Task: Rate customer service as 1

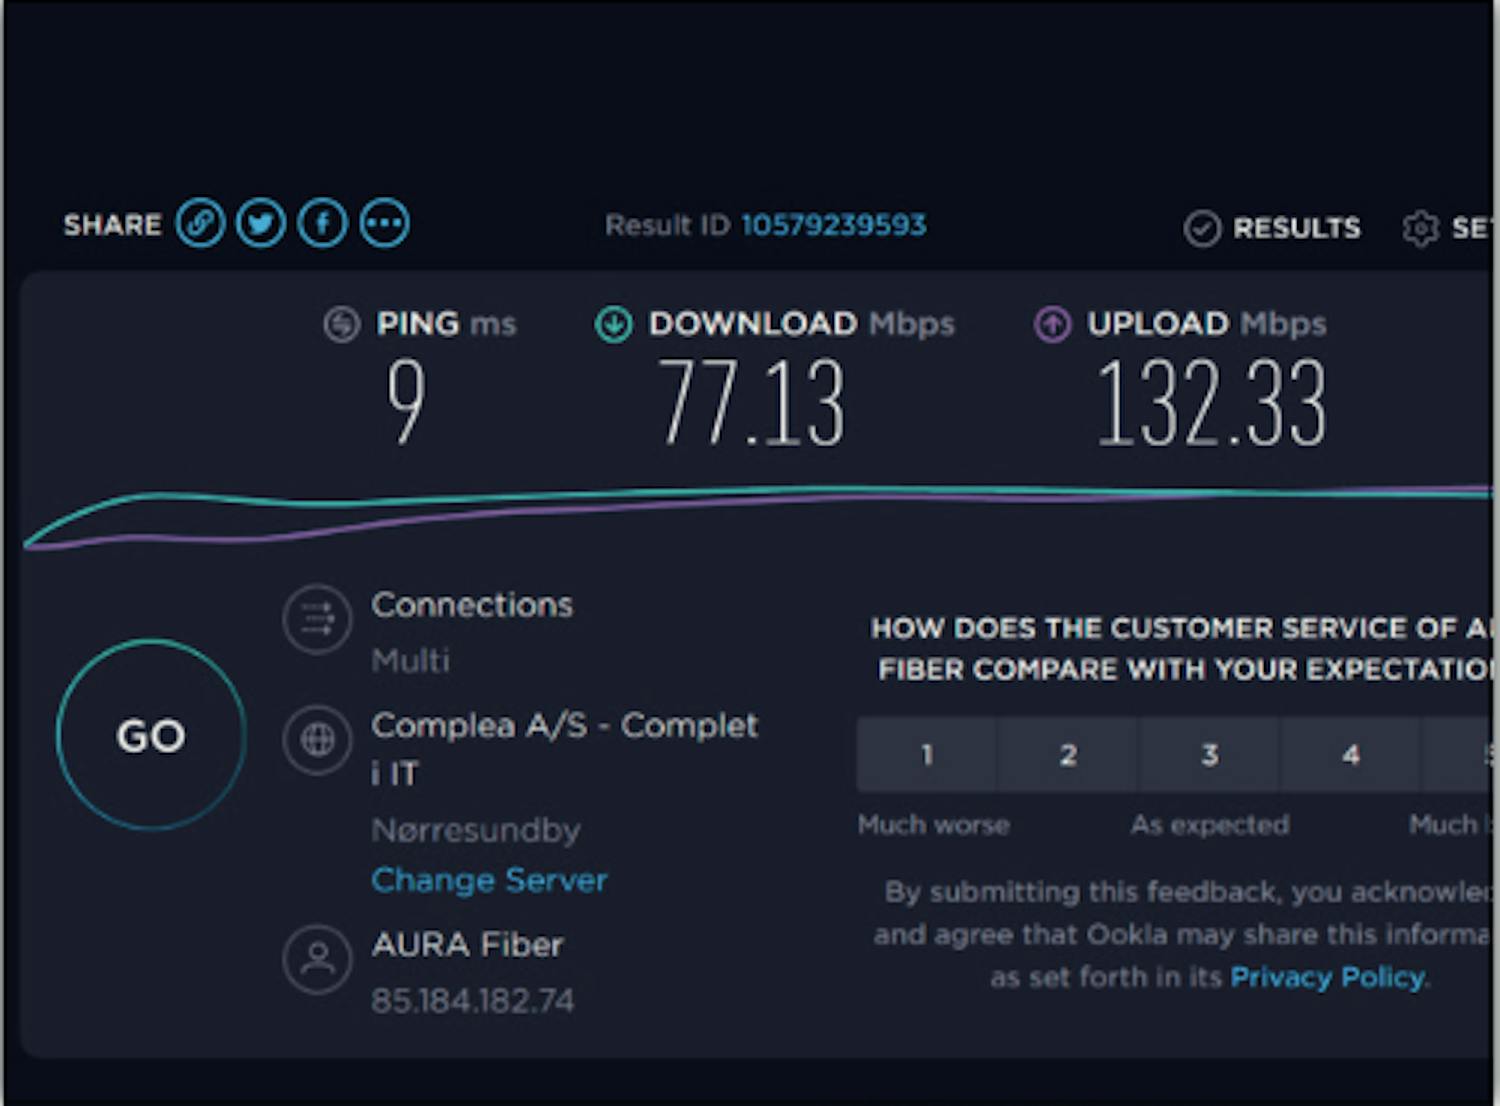Action: tap(927, 754)
